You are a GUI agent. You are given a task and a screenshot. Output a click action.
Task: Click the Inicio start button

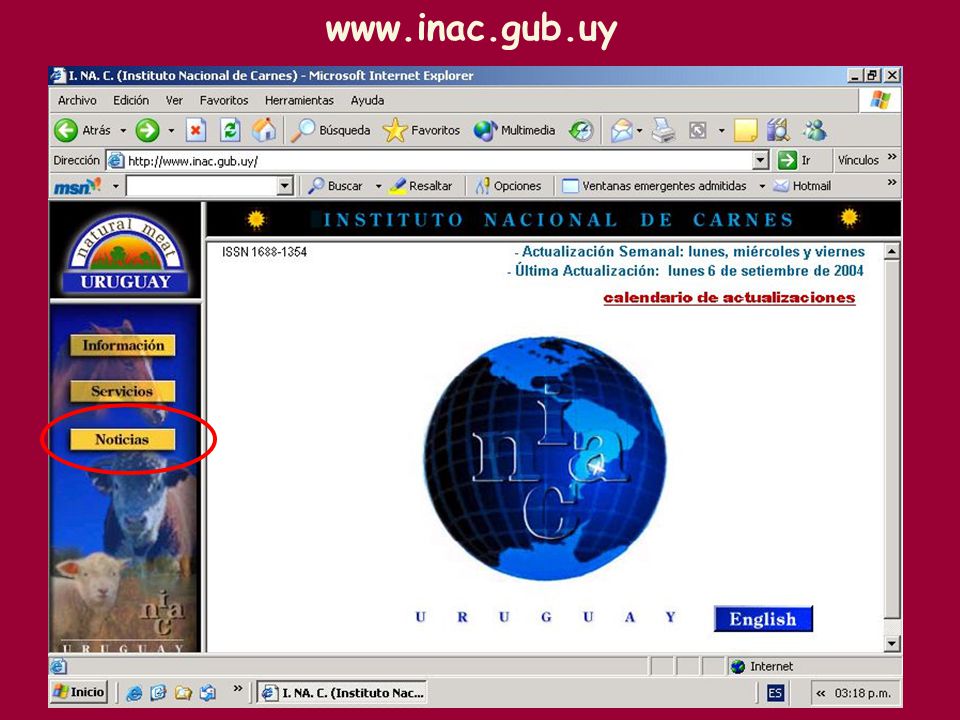tap(79, 692)
